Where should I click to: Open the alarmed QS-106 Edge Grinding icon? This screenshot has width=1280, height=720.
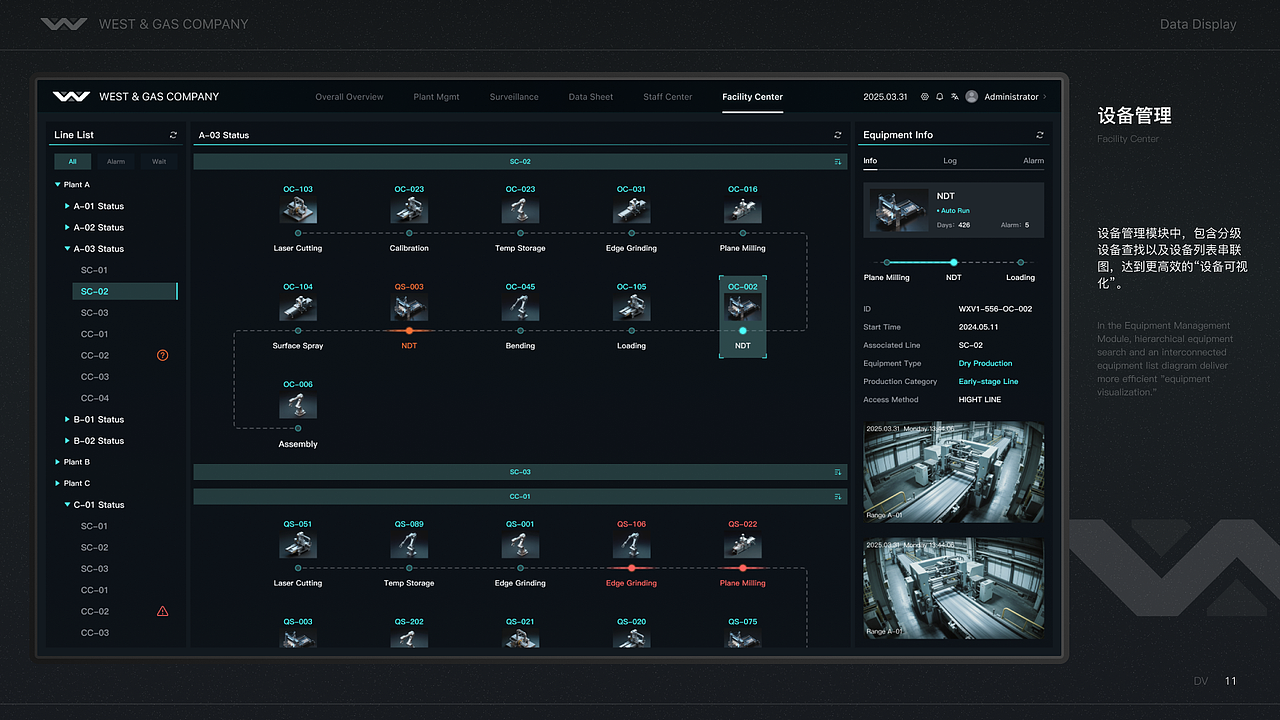point(631,544)
